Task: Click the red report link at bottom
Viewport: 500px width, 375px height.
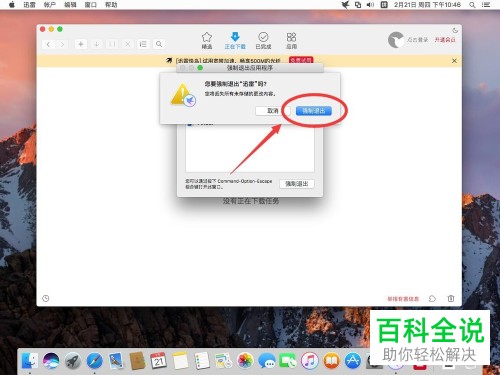Action: pos(403,299)
